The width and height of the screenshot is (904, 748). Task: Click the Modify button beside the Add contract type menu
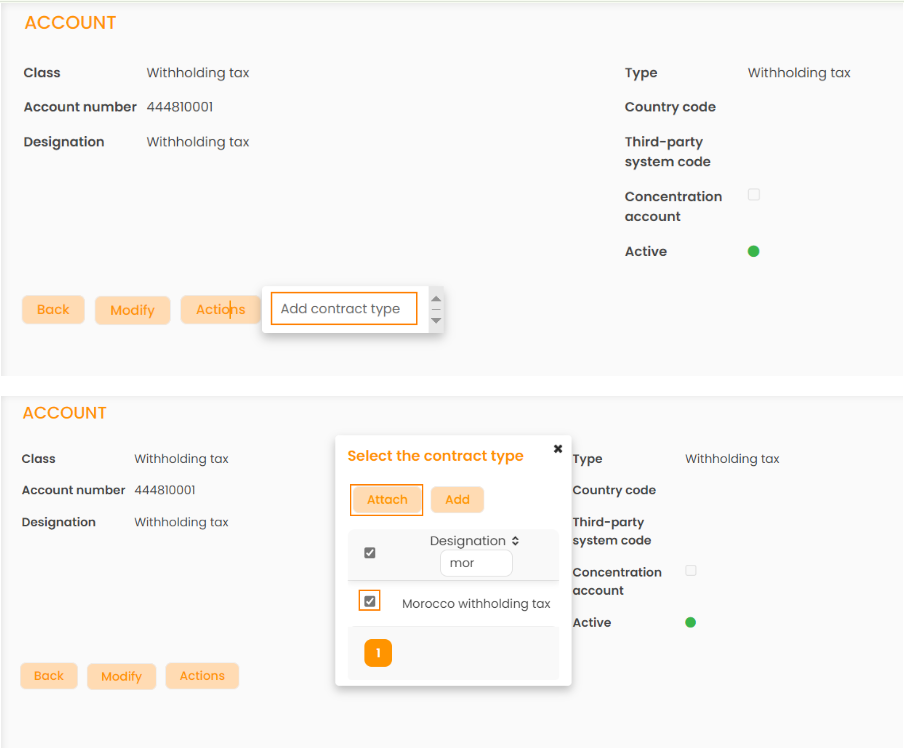pyautogui.click(x=132, y=310)
